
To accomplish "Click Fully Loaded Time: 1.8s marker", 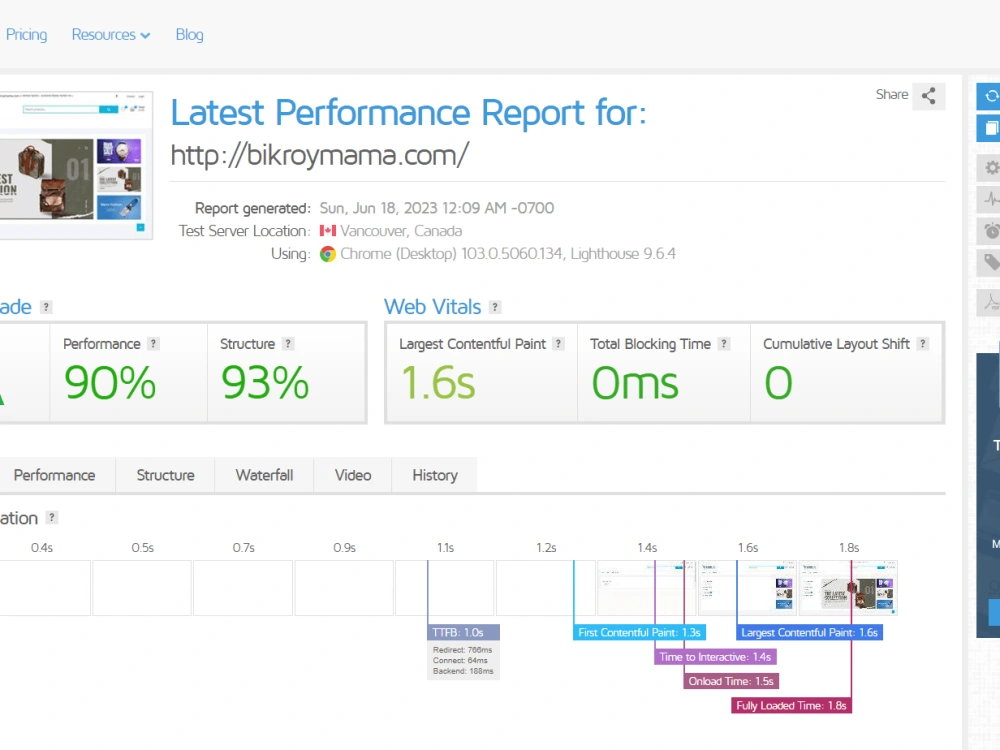I will [x=791, y=705].
